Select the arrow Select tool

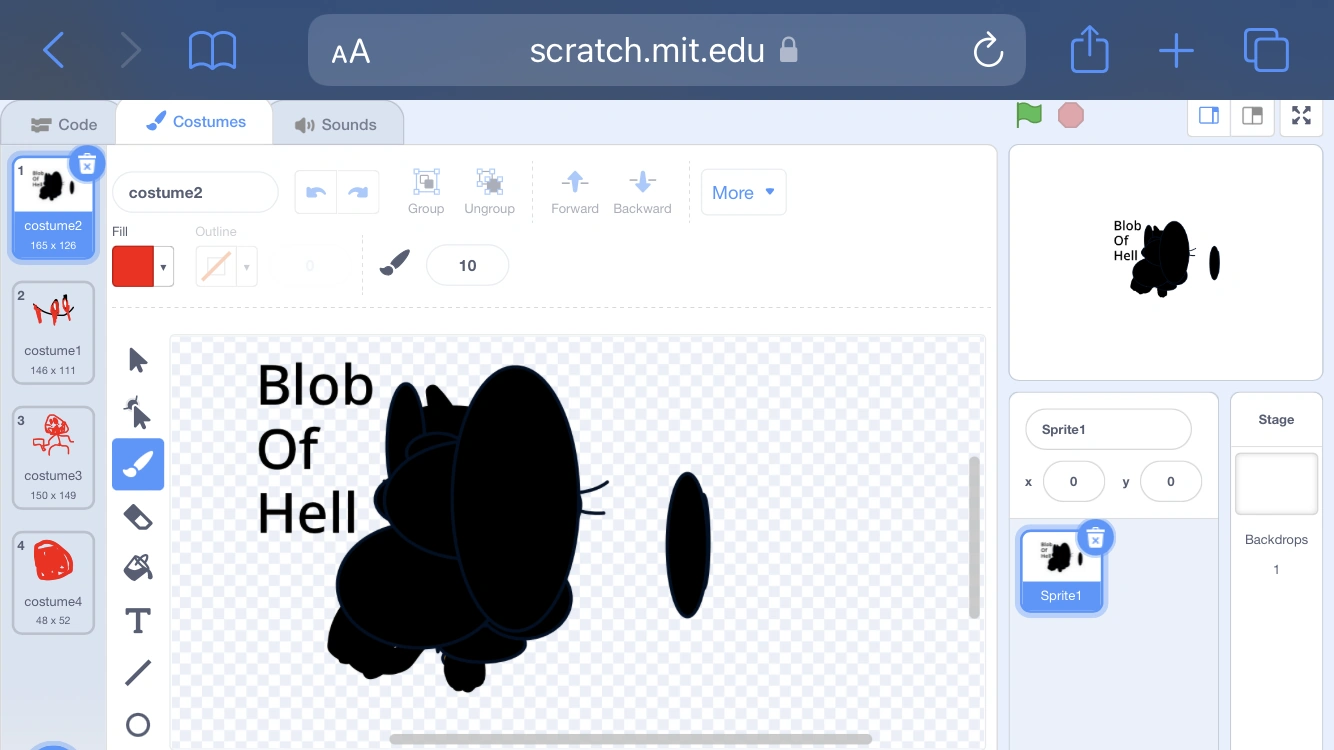[x=138, y=360]
